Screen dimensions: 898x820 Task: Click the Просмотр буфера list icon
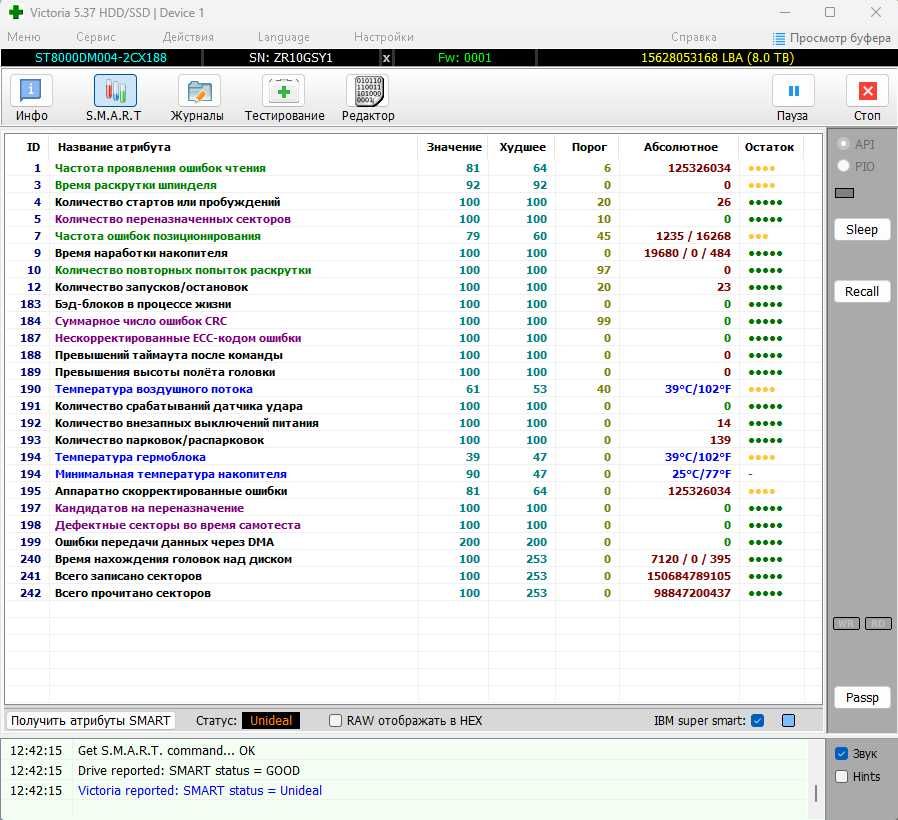[779, 38]
